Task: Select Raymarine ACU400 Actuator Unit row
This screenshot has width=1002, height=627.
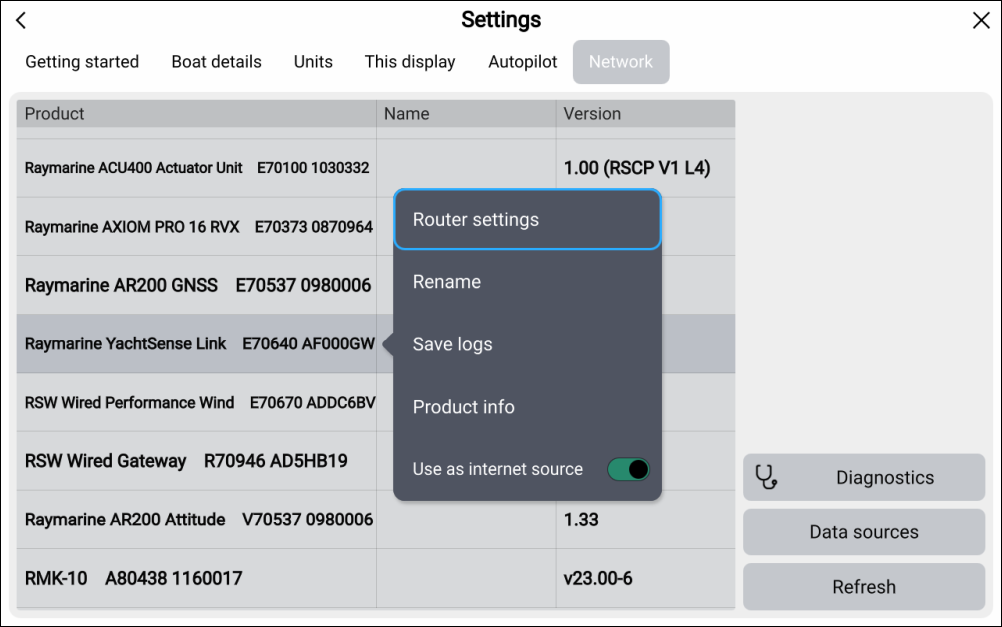Action: (197, 168)
